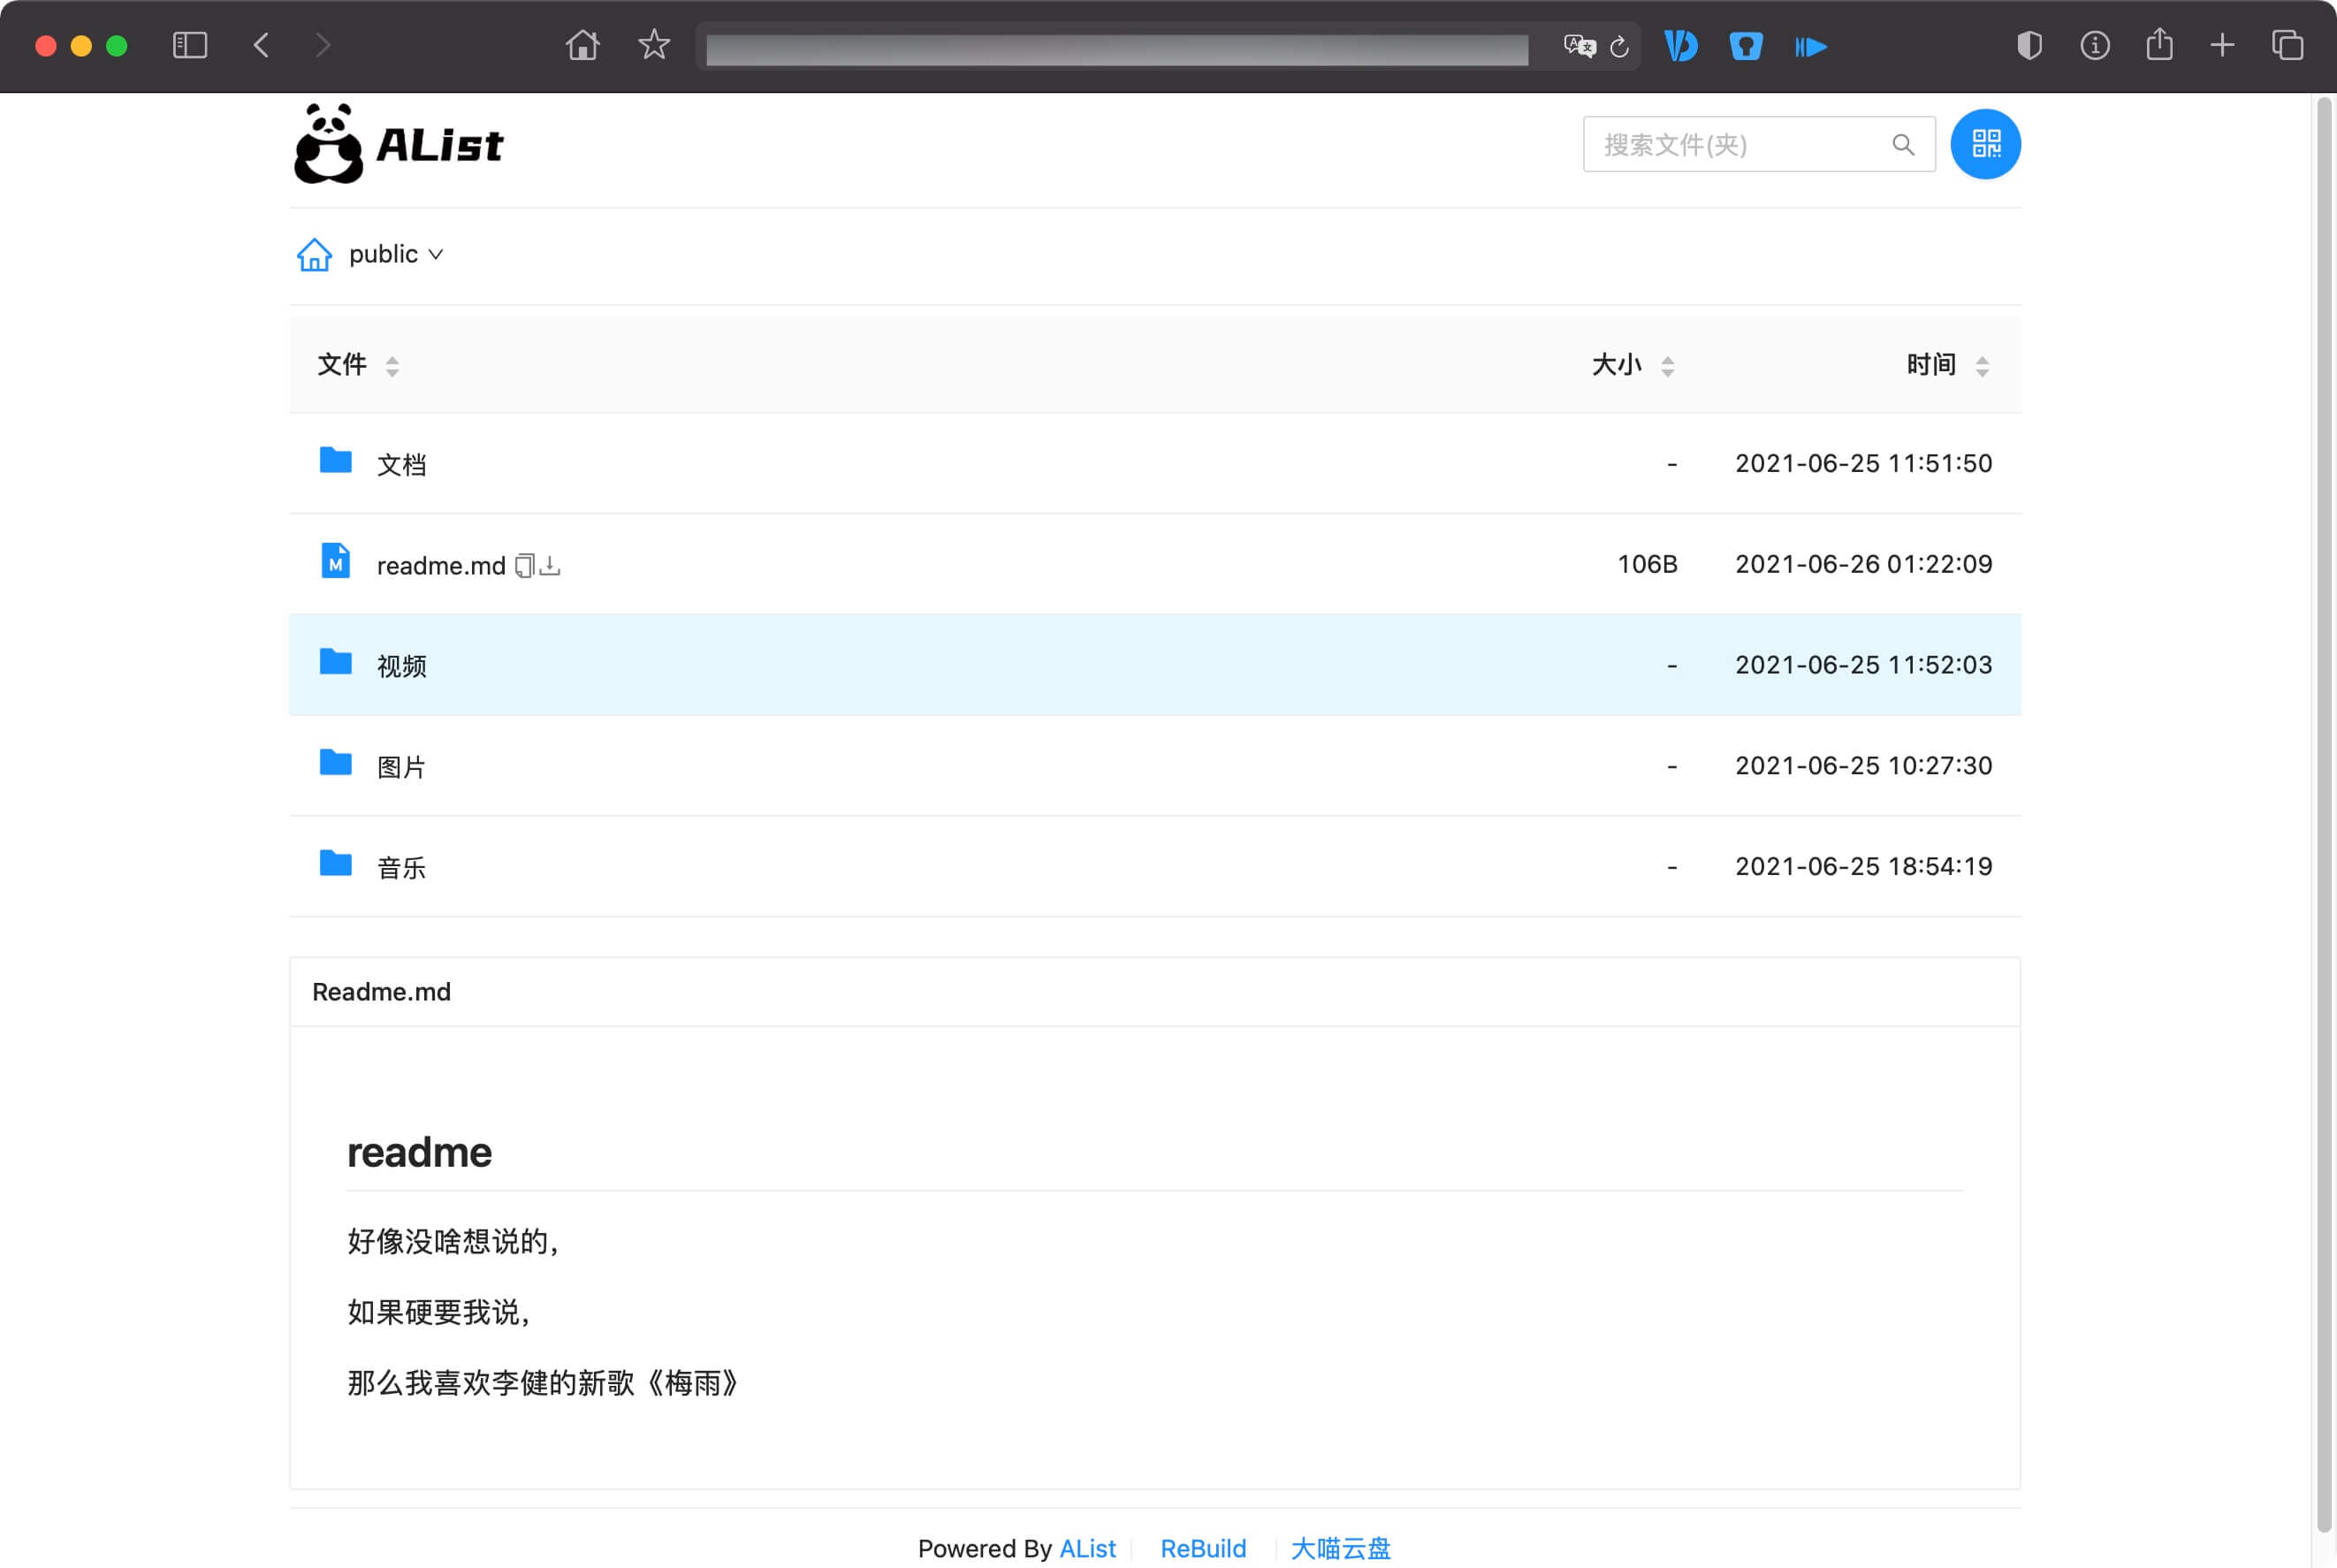The image size is (2337, 1568).
Task: Click the home icon in the breadcrumb
Action: (313, 254)
